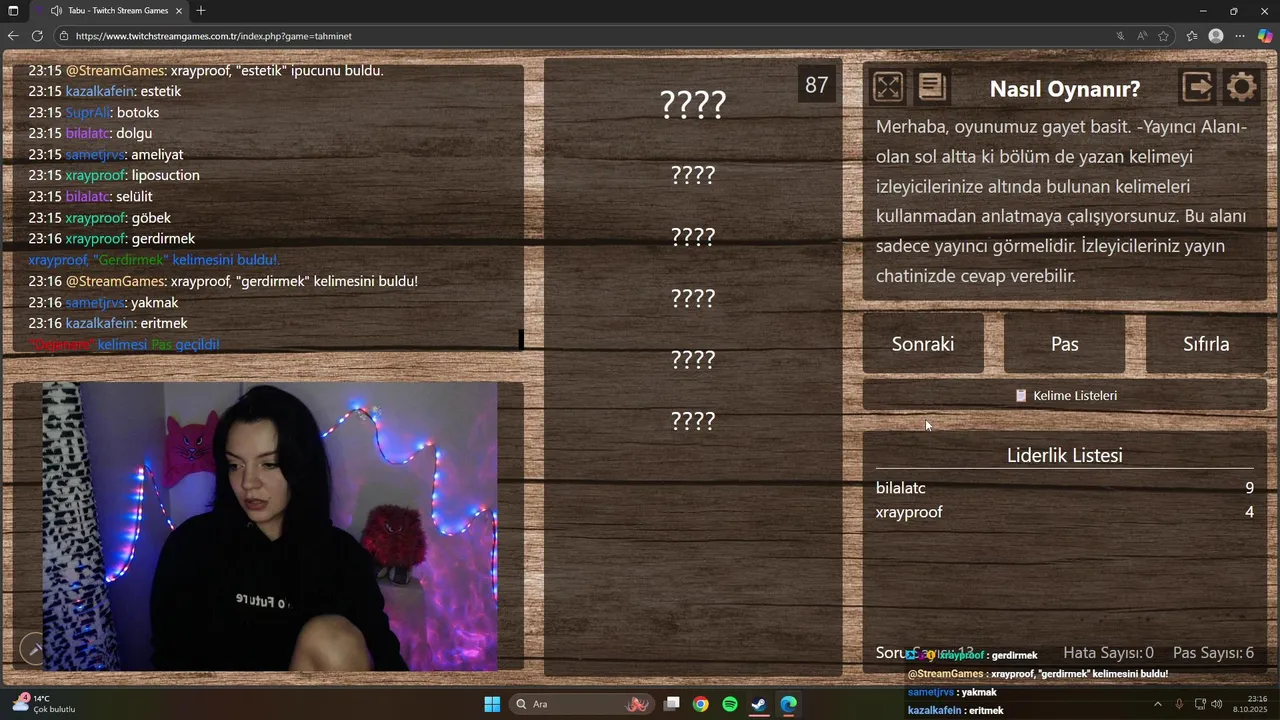Open the game settings gear icon
Viewport: 1280px width, 720px height.
coord(1241,87)
